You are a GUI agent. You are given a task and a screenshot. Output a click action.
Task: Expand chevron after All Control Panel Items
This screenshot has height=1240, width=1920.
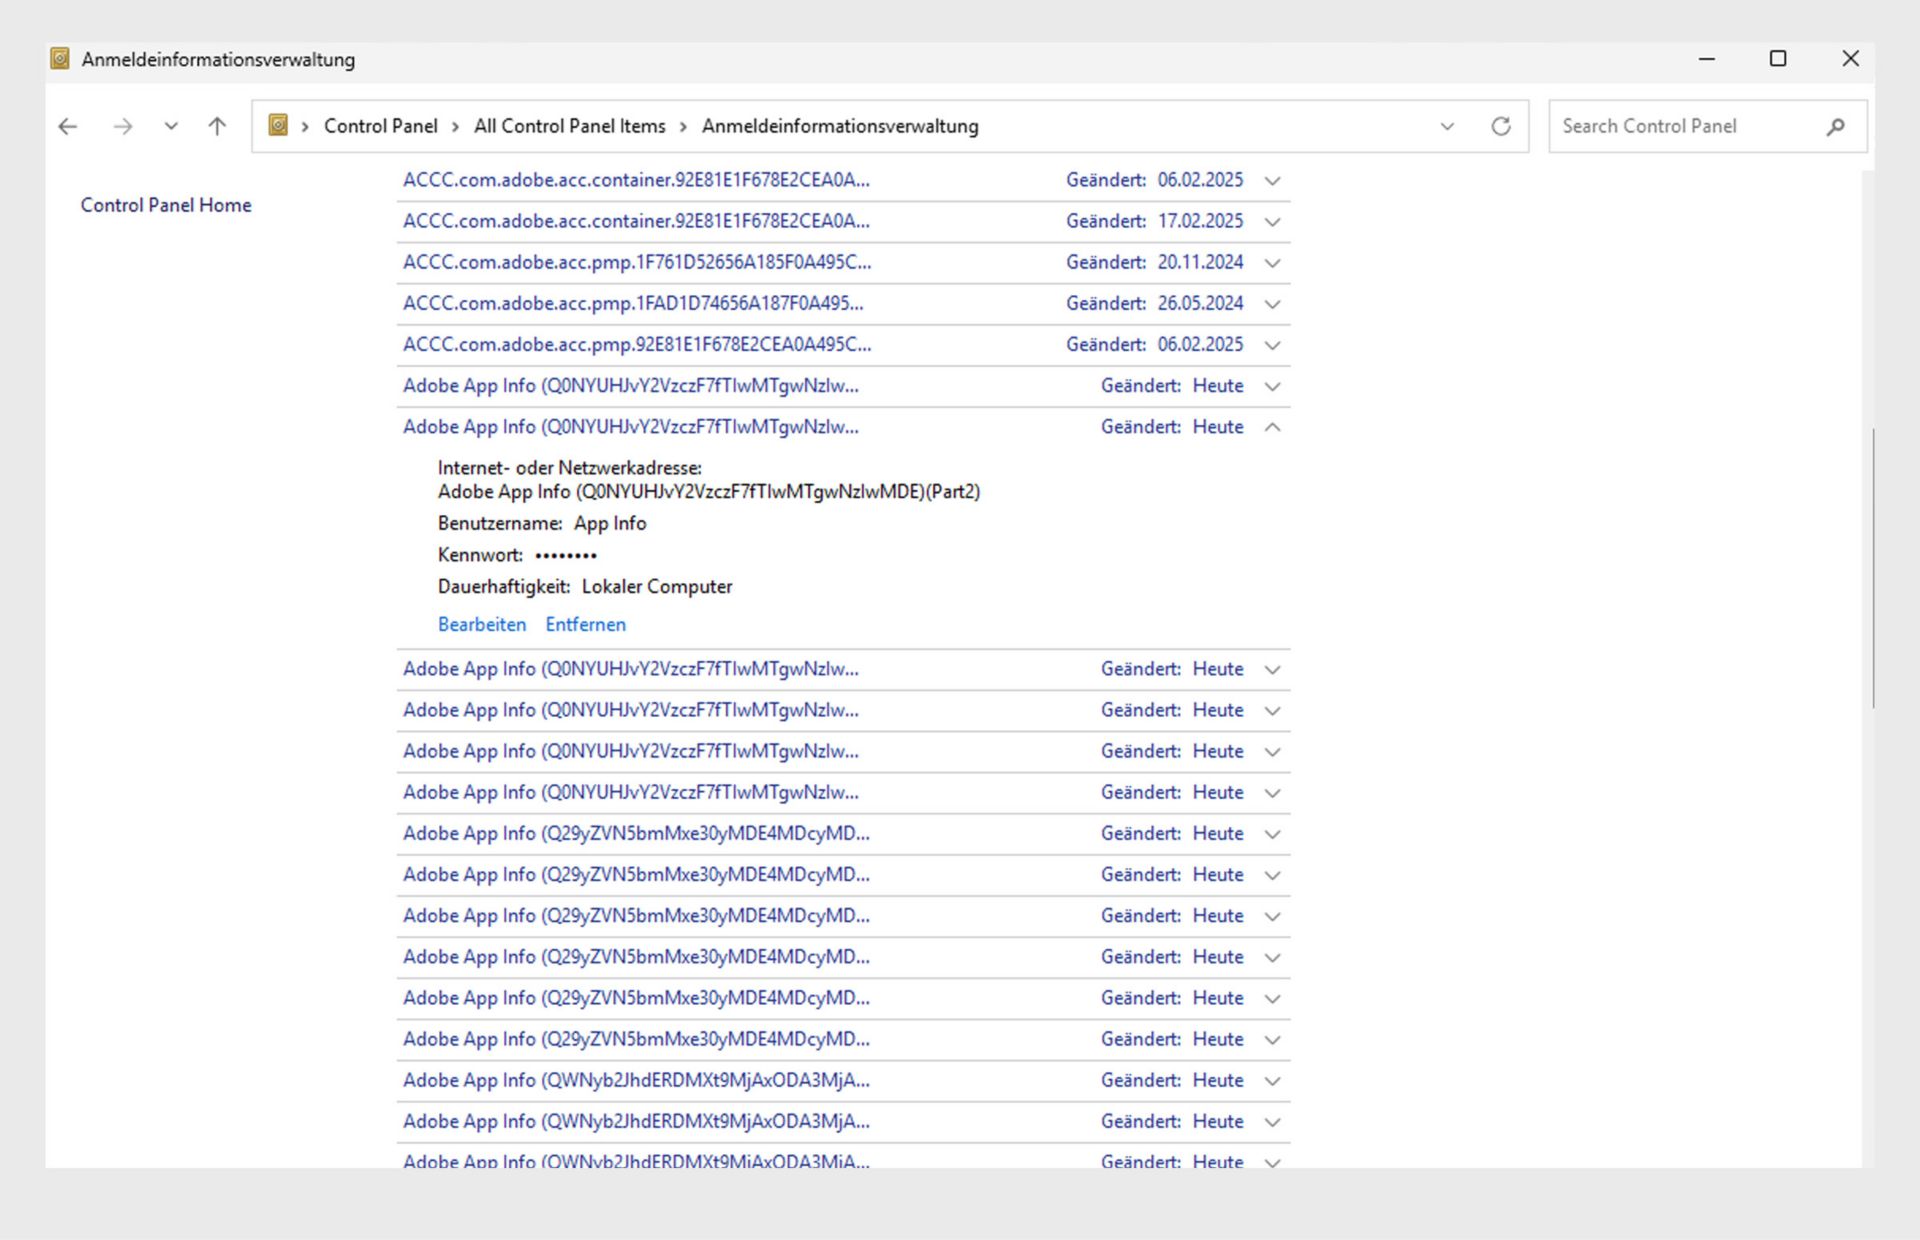coord(683,127)
